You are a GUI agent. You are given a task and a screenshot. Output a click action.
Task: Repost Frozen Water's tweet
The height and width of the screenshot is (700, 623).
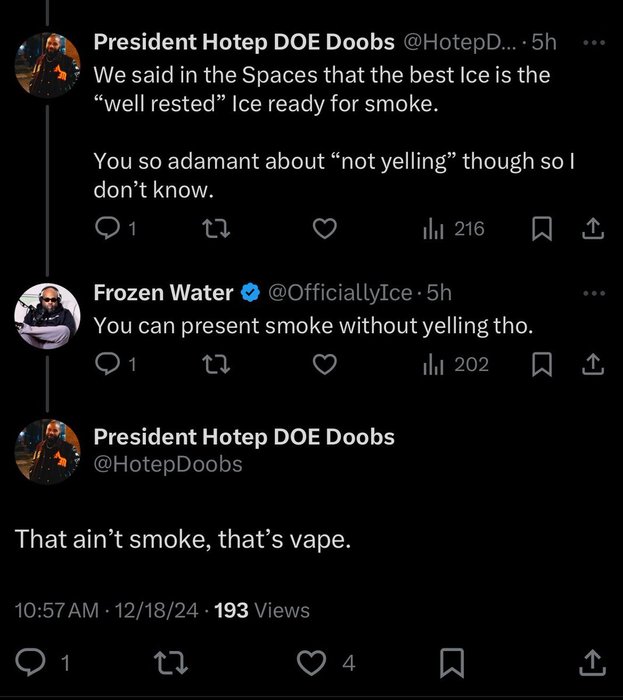[213, 365]
